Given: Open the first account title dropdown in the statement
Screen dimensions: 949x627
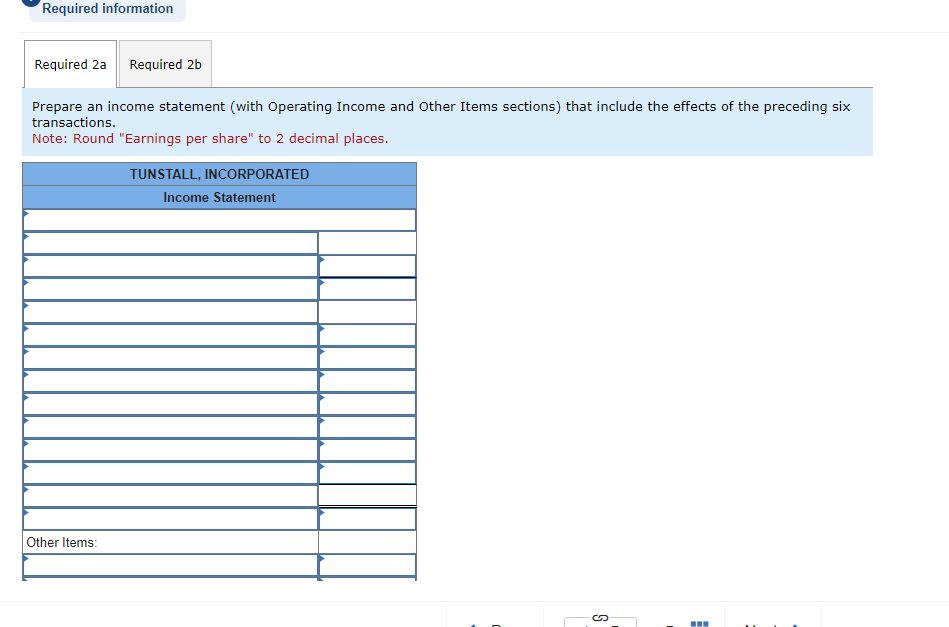Looking at the screenshot, I should coord(25,219).
